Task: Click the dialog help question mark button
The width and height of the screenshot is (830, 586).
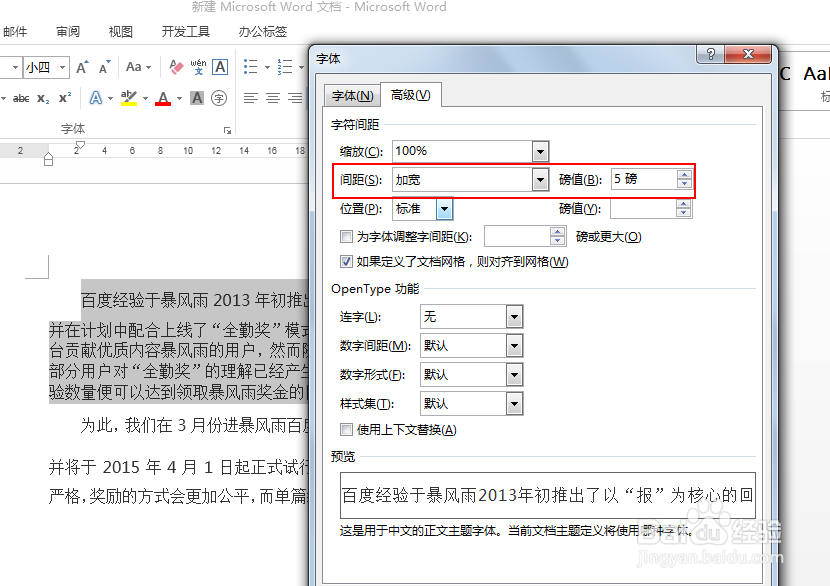Action: (710, 54)
